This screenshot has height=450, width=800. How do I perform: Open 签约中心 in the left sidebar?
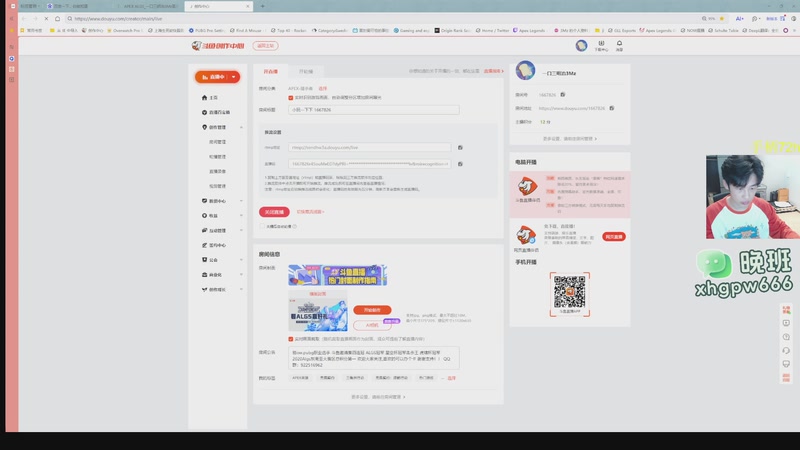click(x=214, y=245)
